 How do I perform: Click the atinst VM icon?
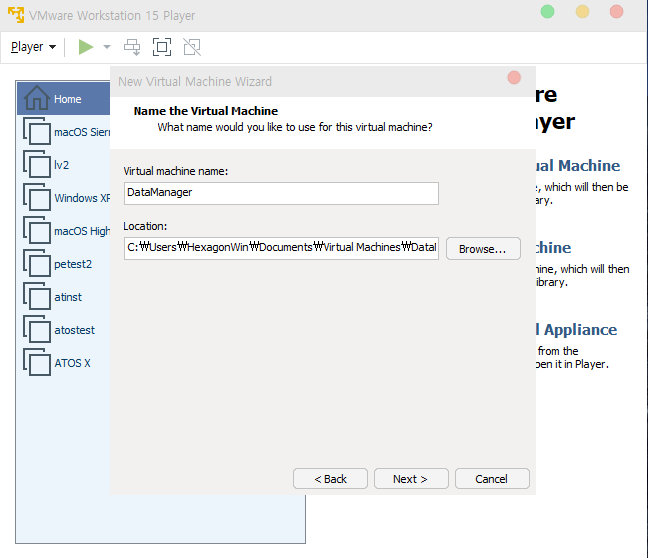click(x=37, y=296)
